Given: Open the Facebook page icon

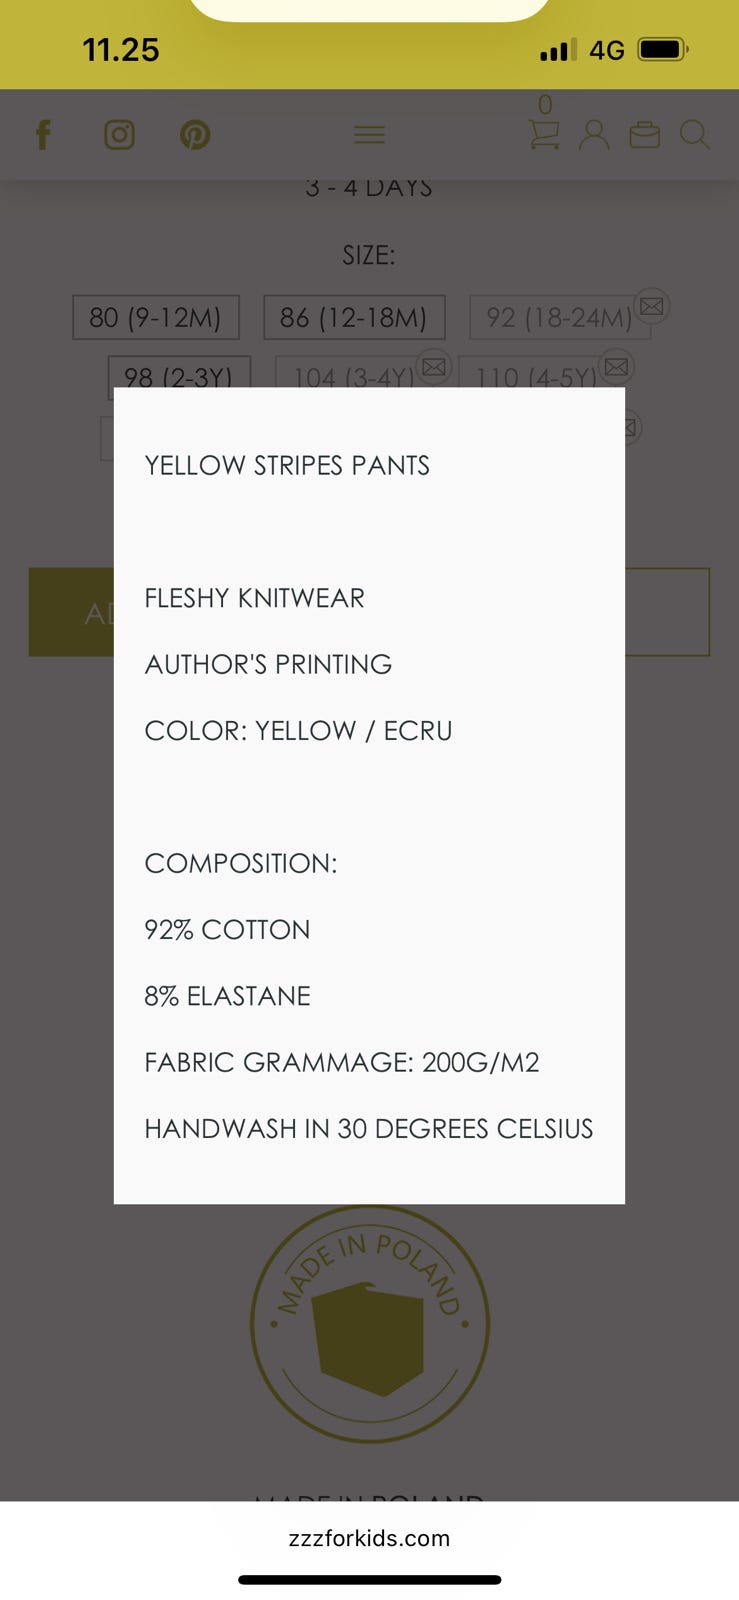Looking at the screenshot, I should (x=43, y=135).
